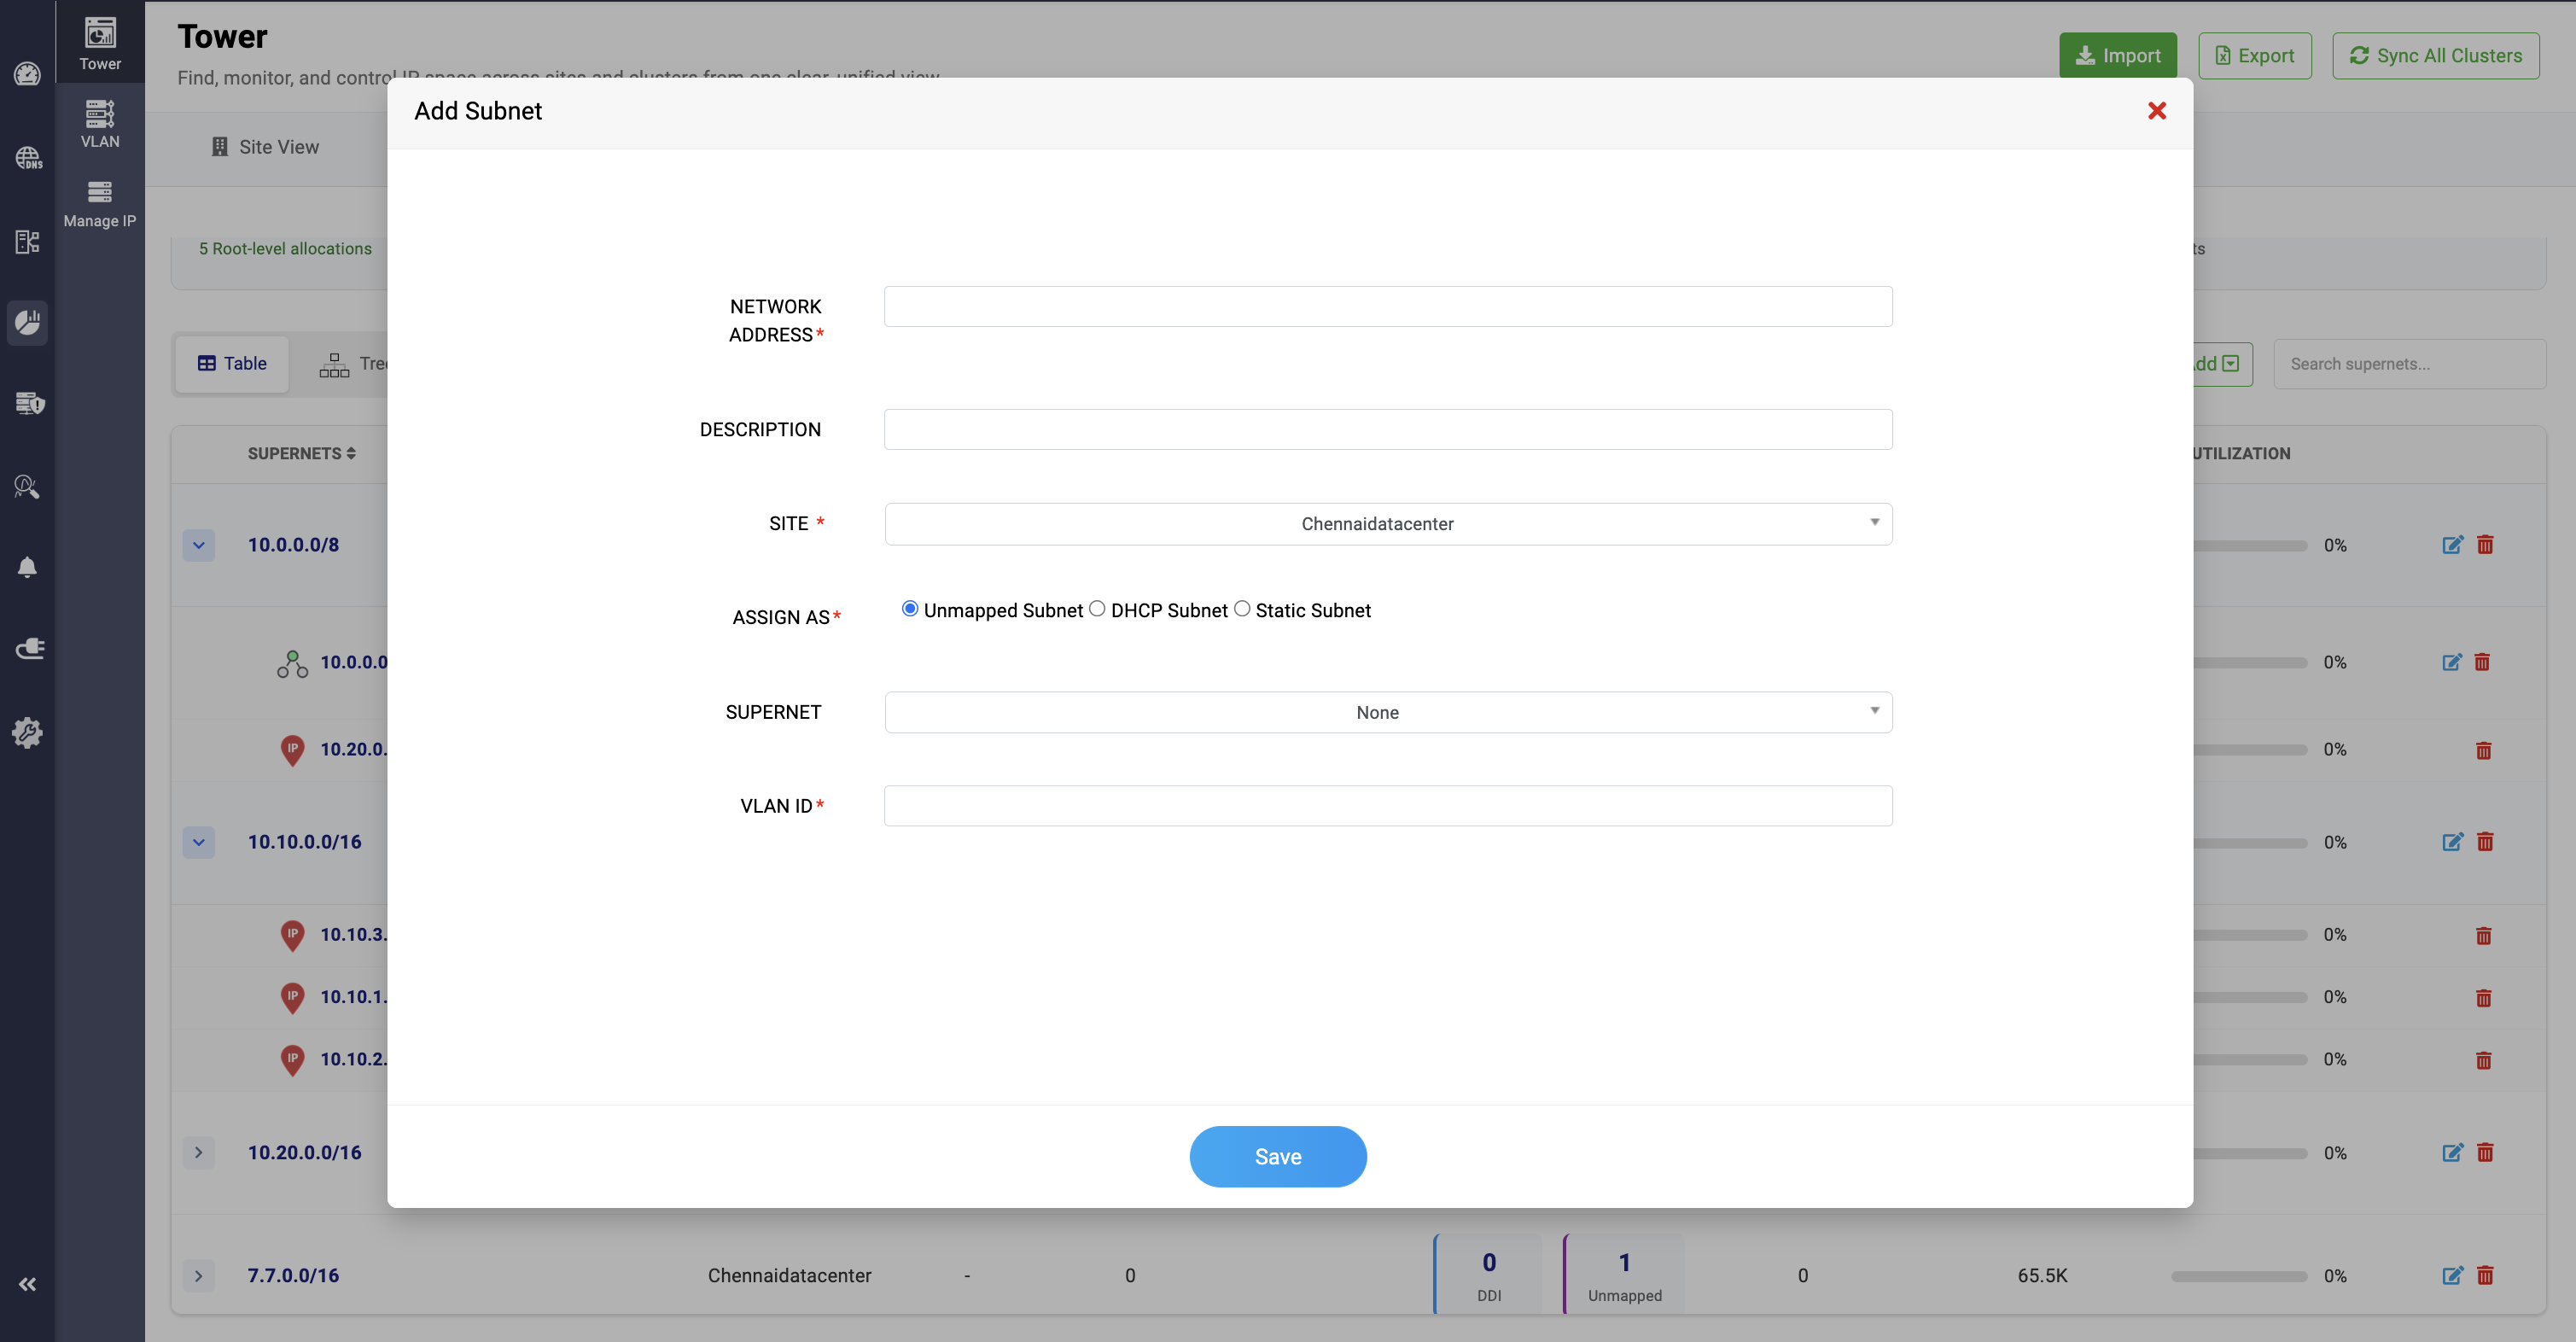Click the dashboard gauge icon
The image size is (2576, 1342).
(x=27, y=74)
